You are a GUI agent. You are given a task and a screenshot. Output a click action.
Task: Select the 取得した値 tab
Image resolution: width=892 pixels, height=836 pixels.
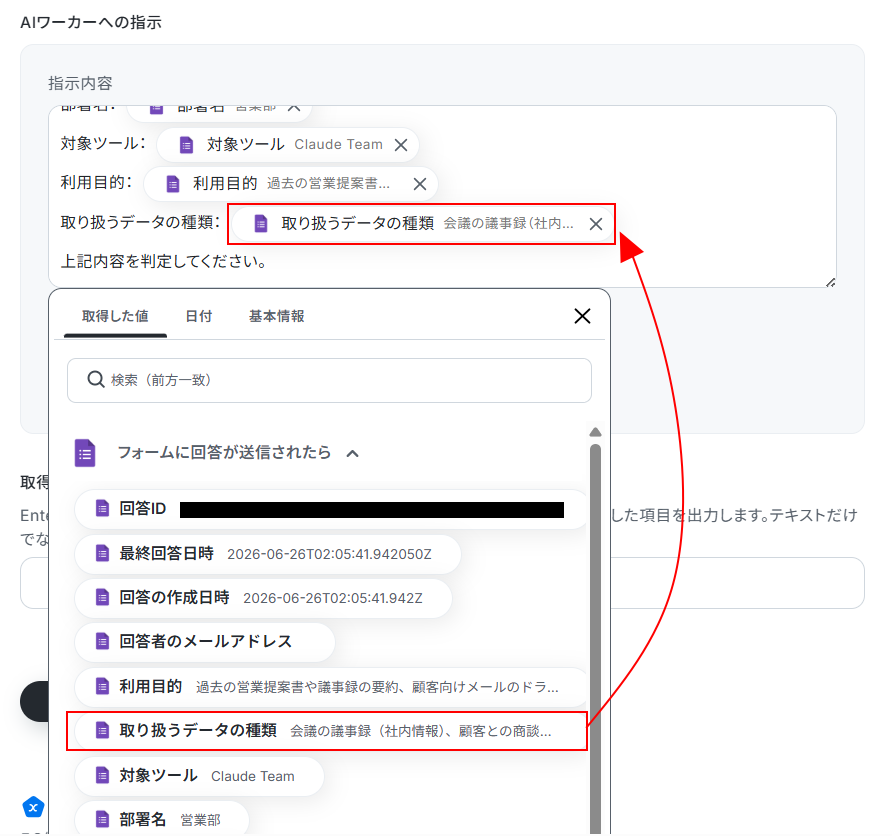tap(115, 316)
